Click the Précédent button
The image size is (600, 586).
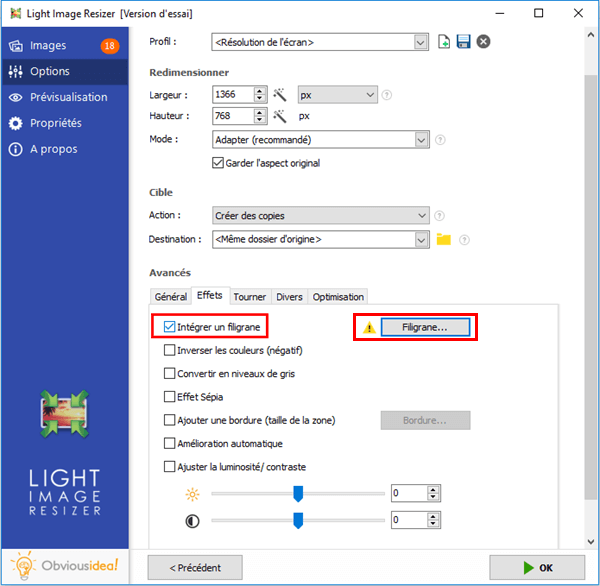(x=195, y=568)
